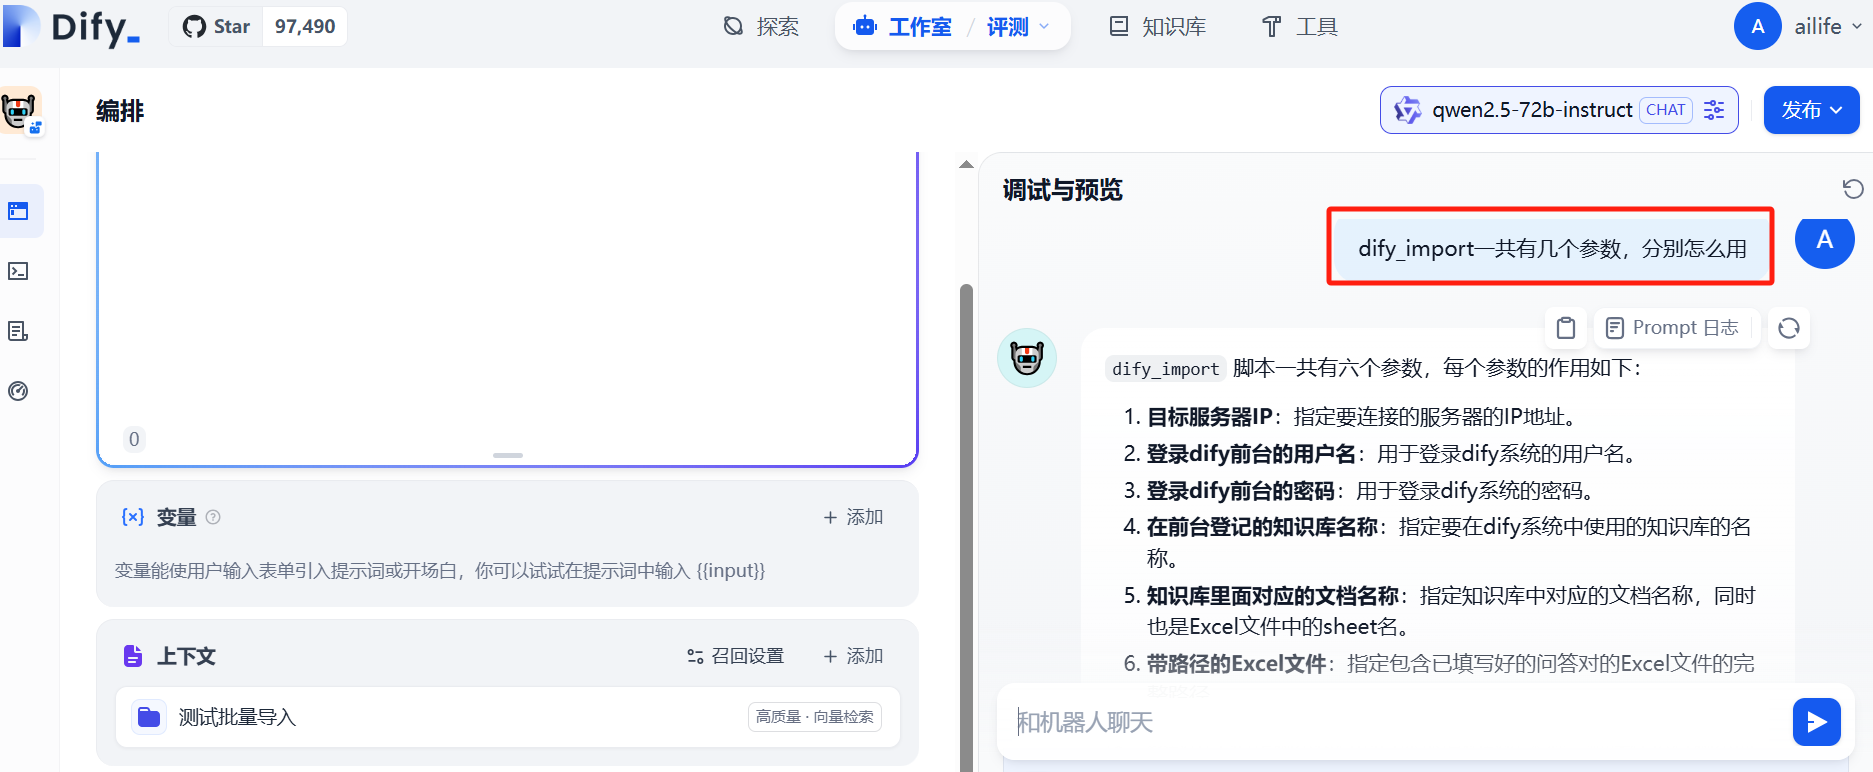Open the monitoring gauge sidebar icon
Viewport: 1873px width, 772px height.
pos(18,391)
